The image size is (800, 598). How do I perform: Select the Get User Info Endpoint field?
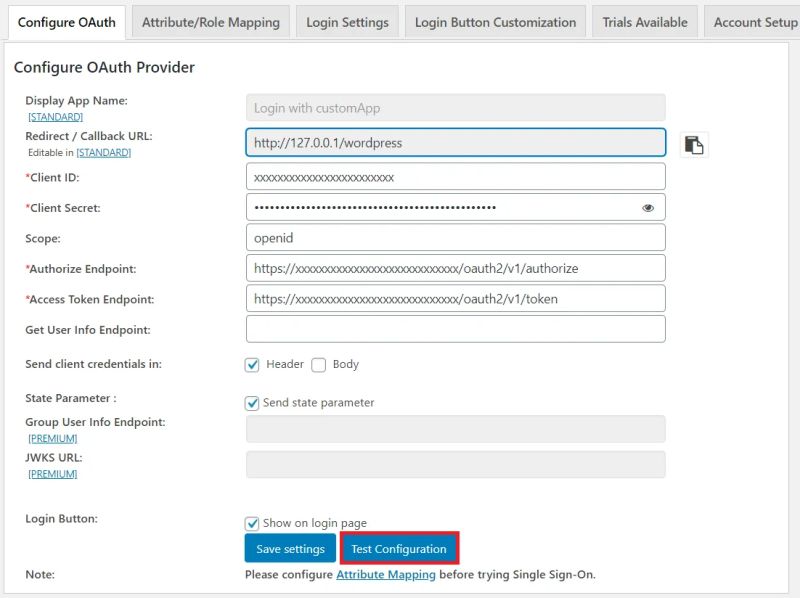click(455, 328)
